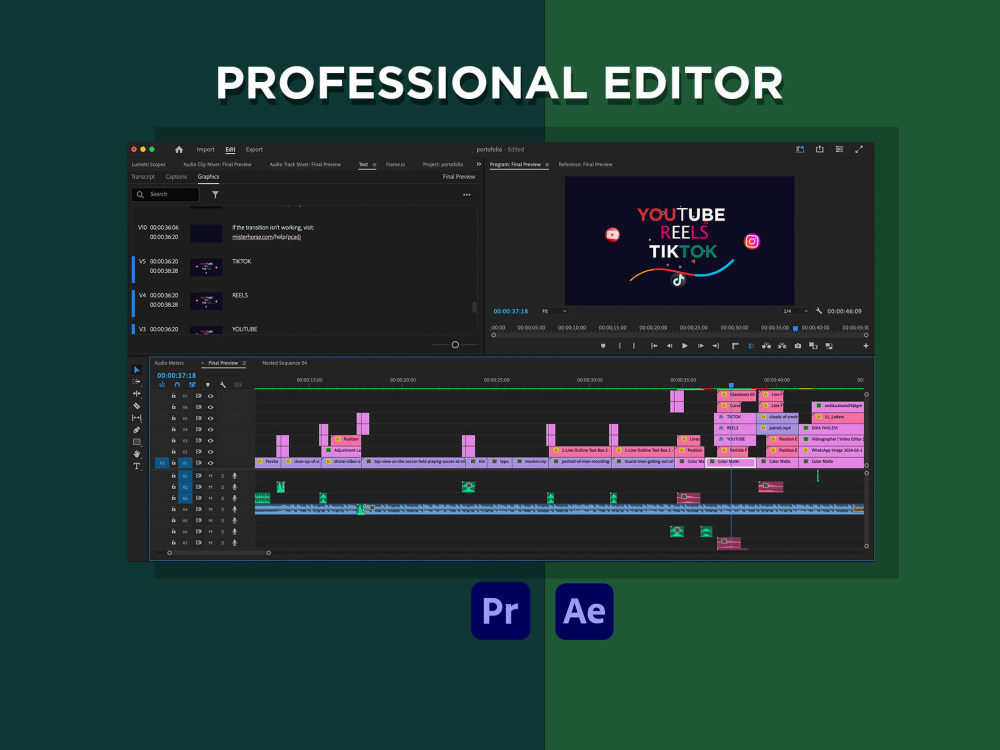Select the Hand tool
The width and height of the screenshot is (1000, 750).
[x=136, y=453]
